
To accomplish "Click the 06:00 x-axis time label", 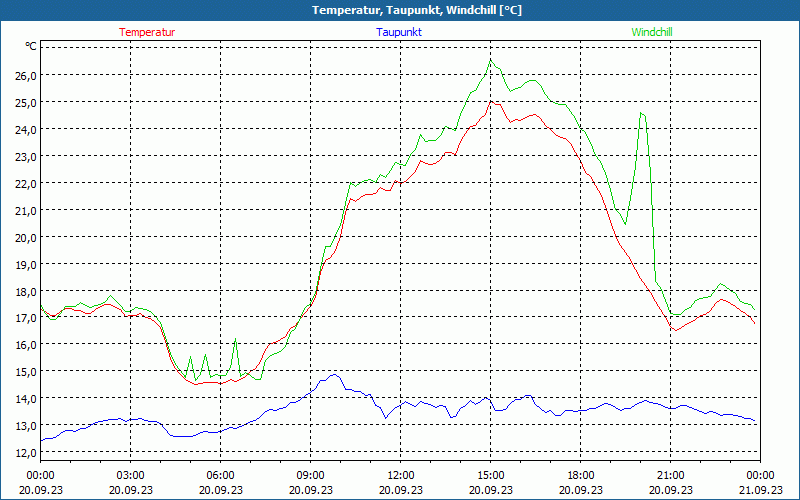I will 220,475.
